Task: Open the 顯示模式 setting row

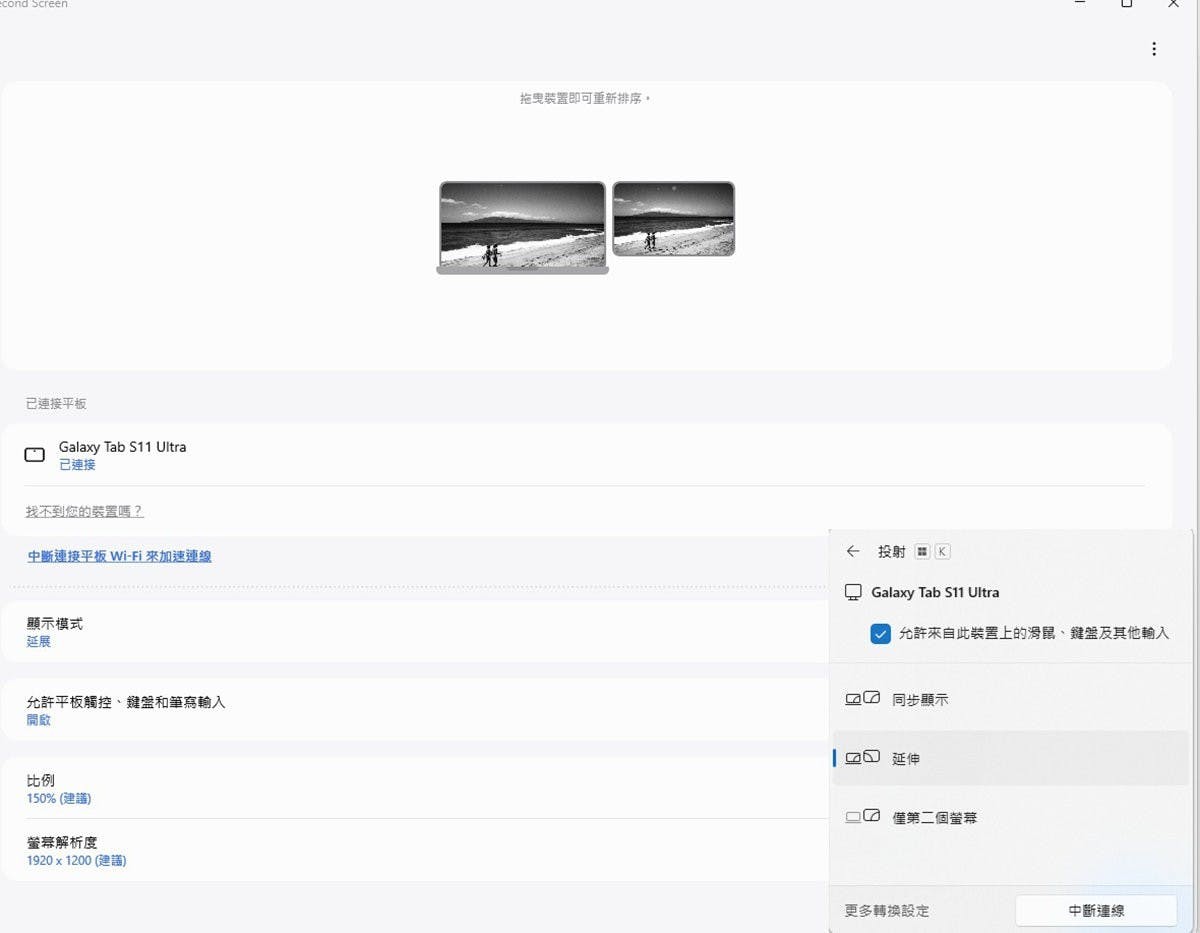Action: coord(415,631)
